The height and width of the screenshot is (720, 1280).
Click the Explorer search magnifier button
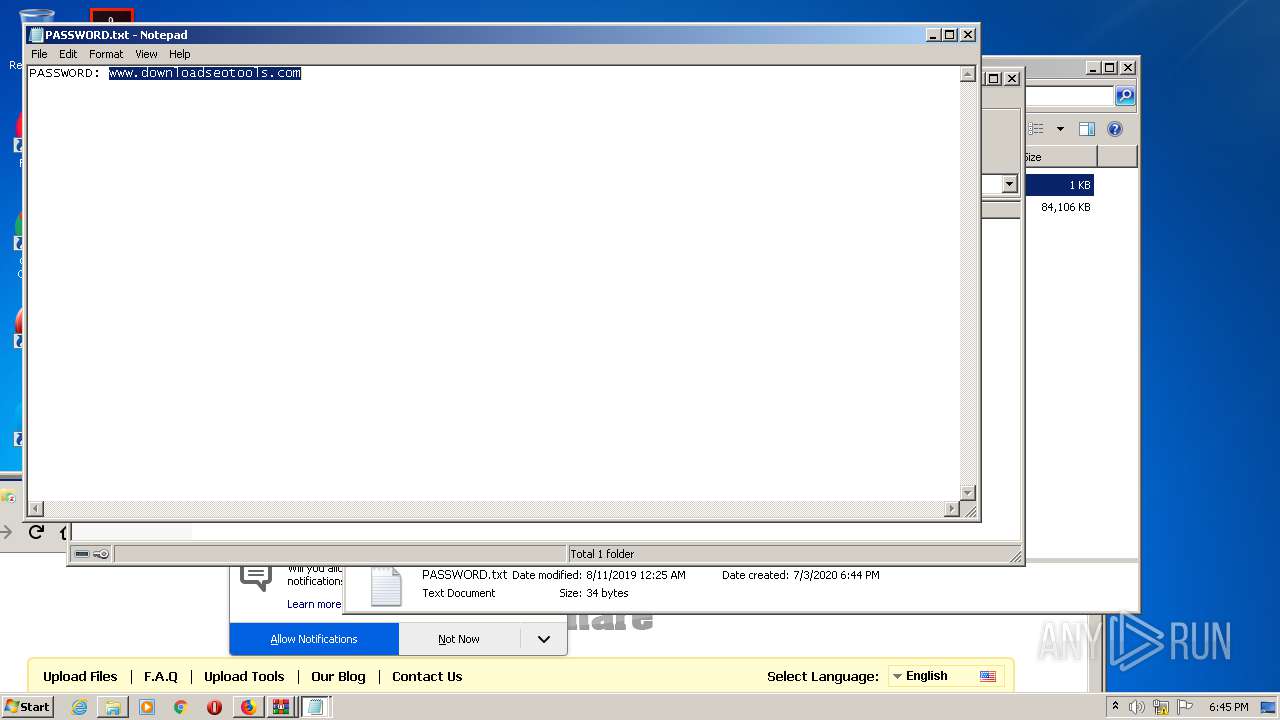tap(1125, 96)
